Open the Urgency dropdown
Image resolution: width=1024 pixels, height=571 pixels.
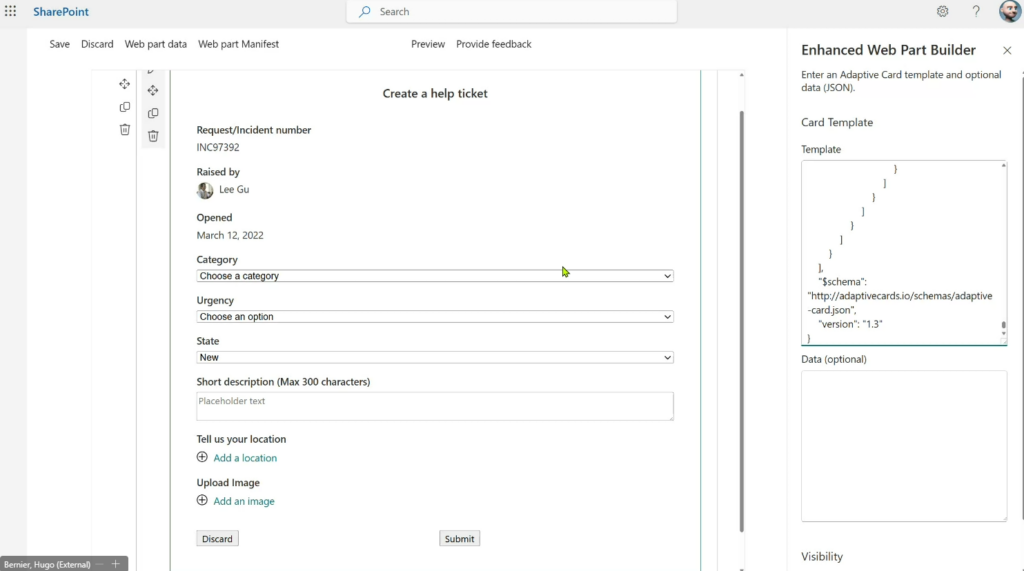click(435, 317)
